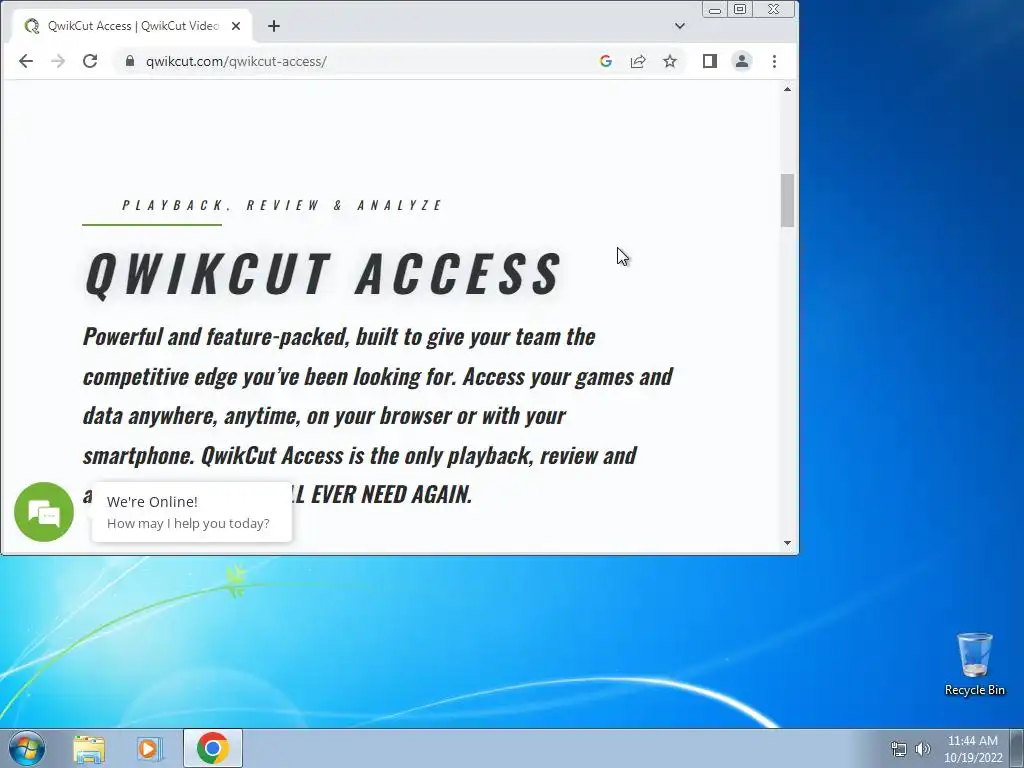Screen dimensions: 1024x768
Task: Click the browser forward arrow
Action: [58, 61]
